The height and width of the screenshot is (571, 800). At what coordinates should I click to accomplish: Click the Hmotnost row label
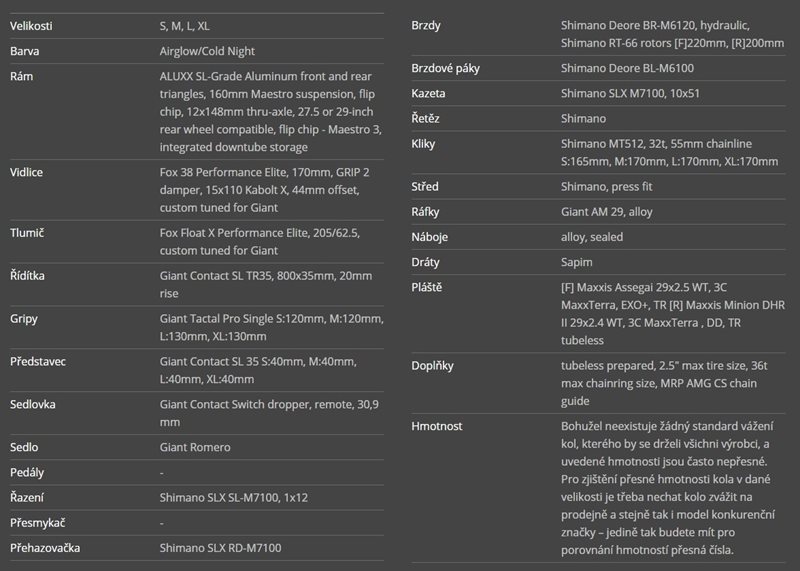click(x=437, y=426)
